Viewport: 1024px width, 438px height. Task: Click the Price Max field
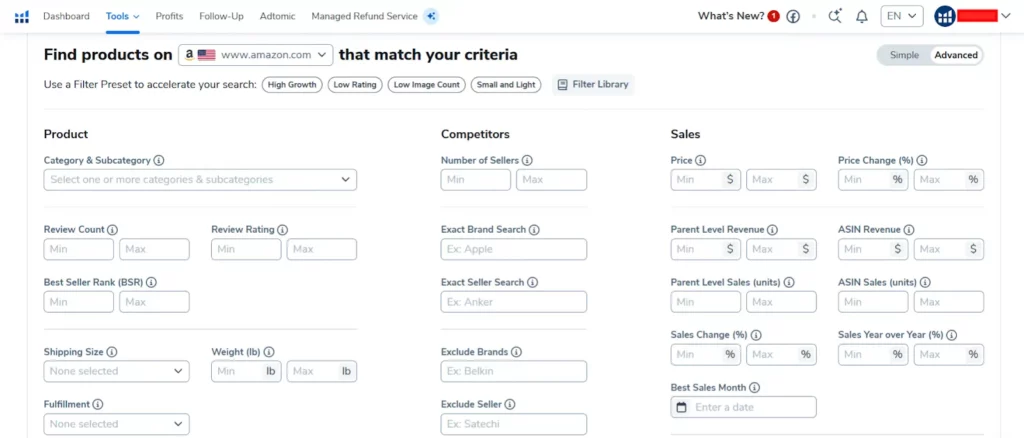point(781,180)
